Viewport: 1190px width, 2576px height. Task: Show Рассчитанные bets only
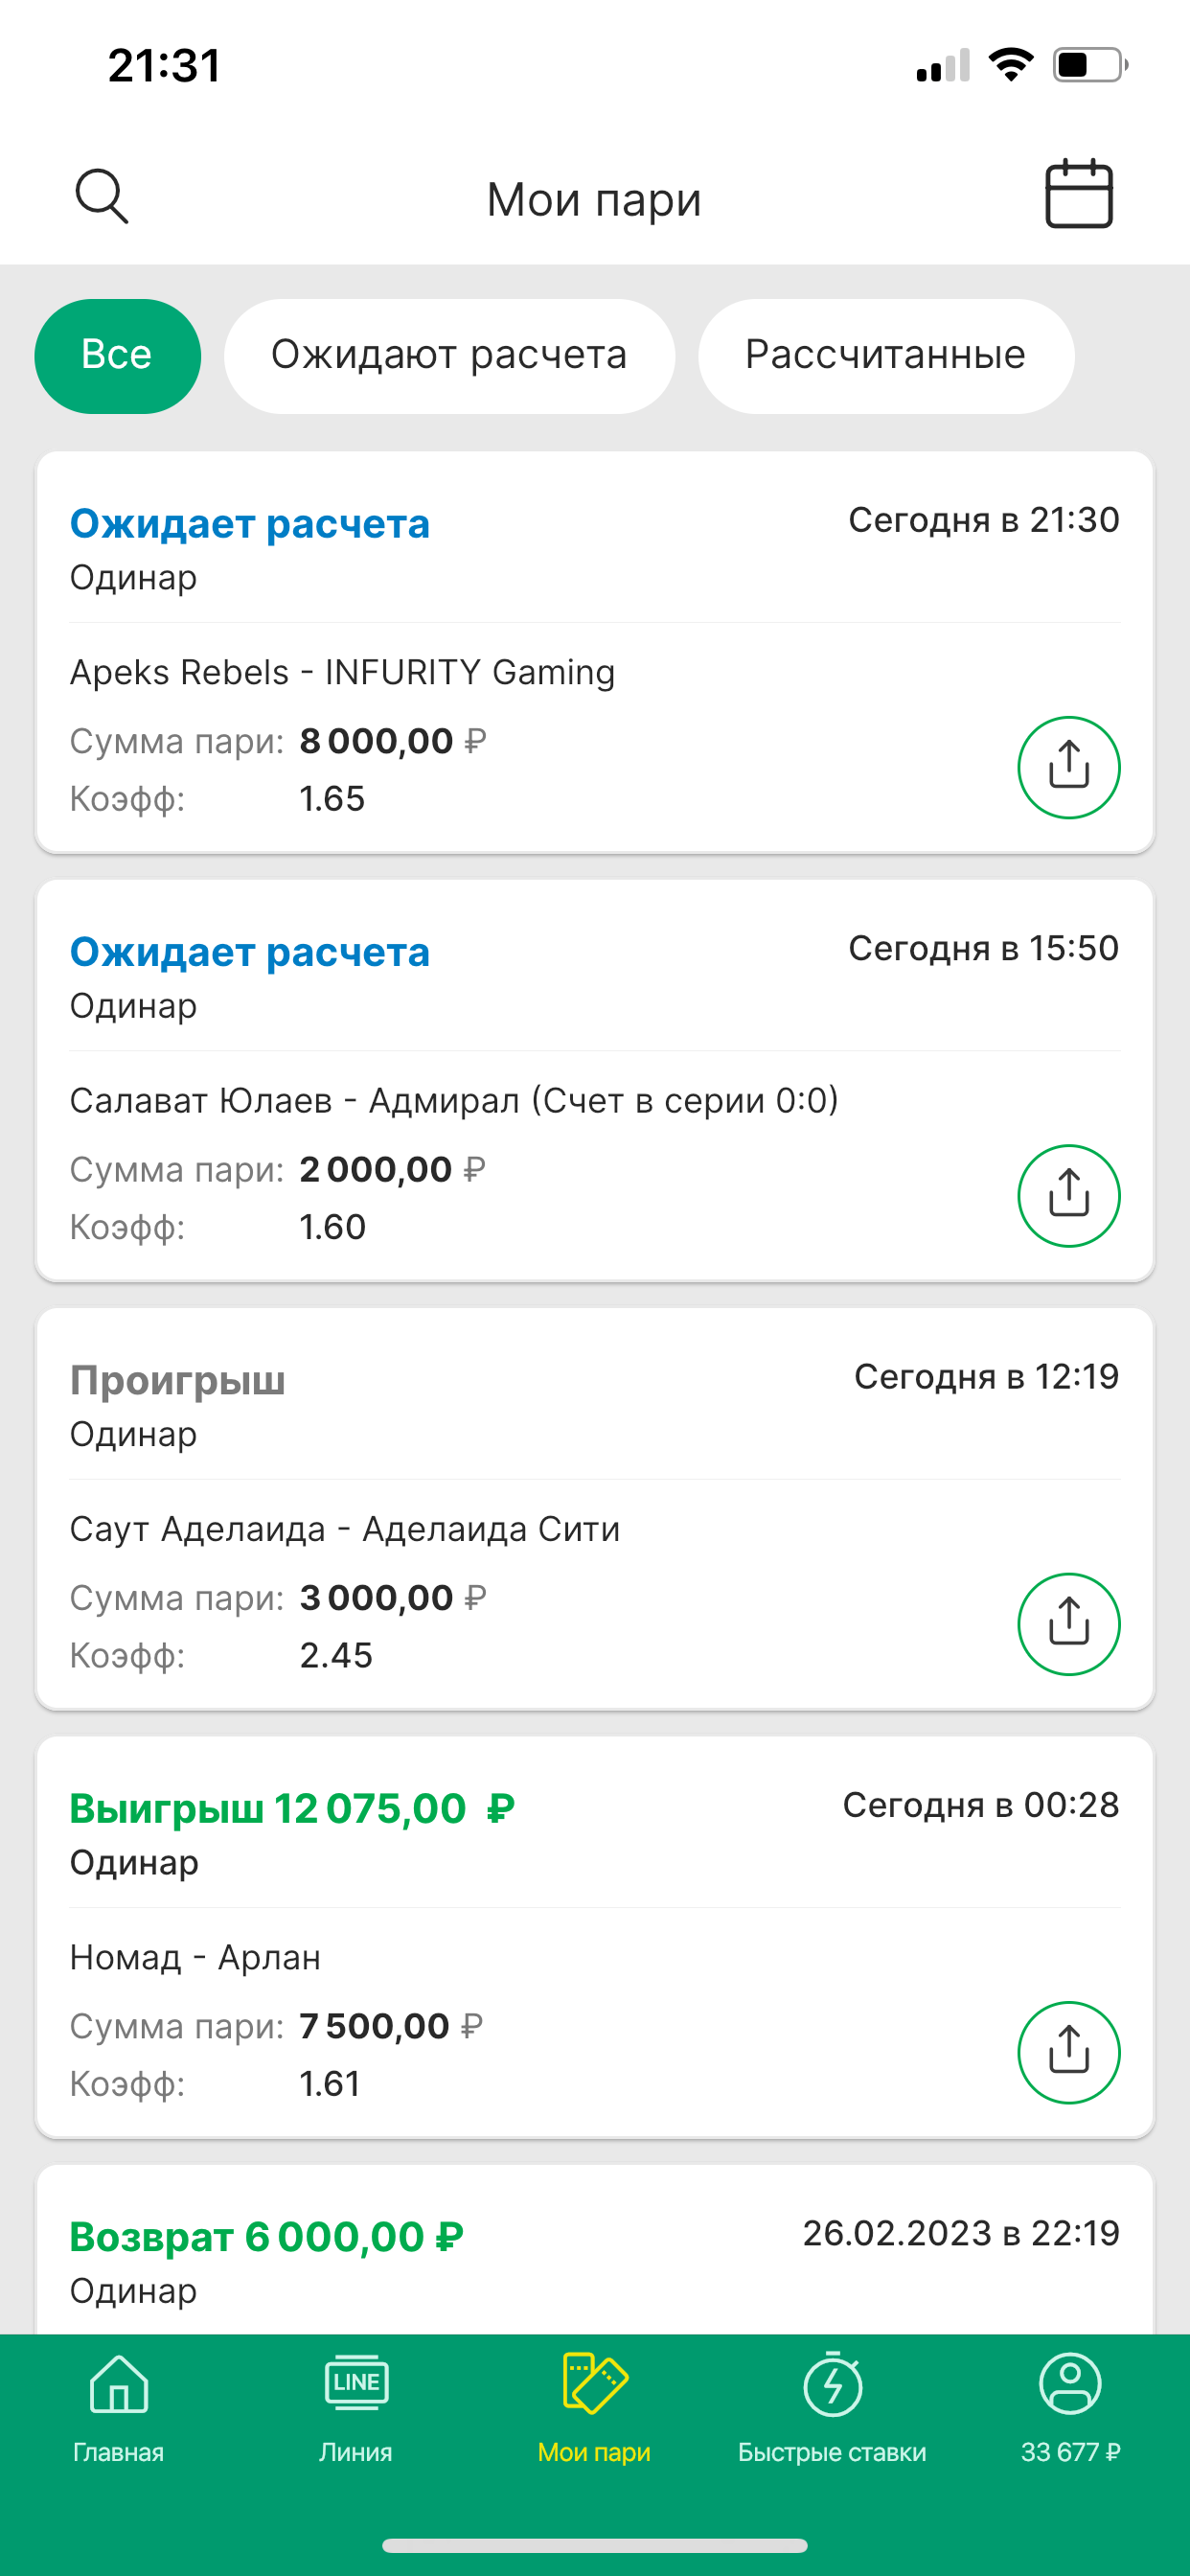tap(885, 356)
